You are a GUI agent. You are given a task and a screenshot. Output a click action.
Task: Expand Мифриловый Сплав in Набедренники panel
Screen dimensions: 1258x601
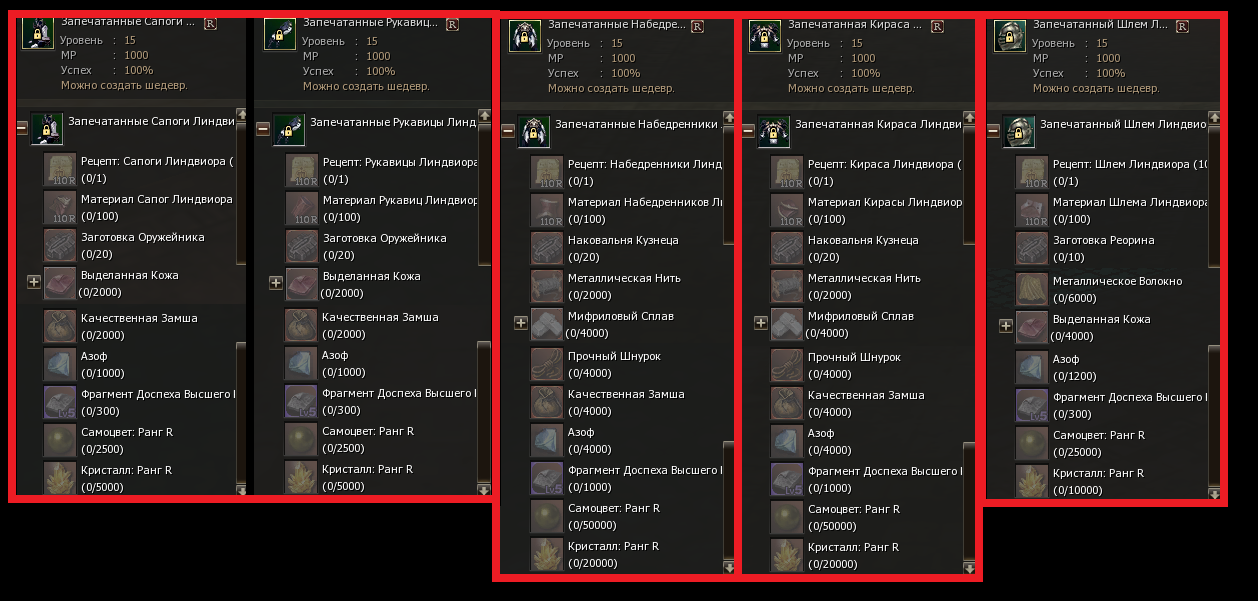pyautogui.click(x=520, y=323)
